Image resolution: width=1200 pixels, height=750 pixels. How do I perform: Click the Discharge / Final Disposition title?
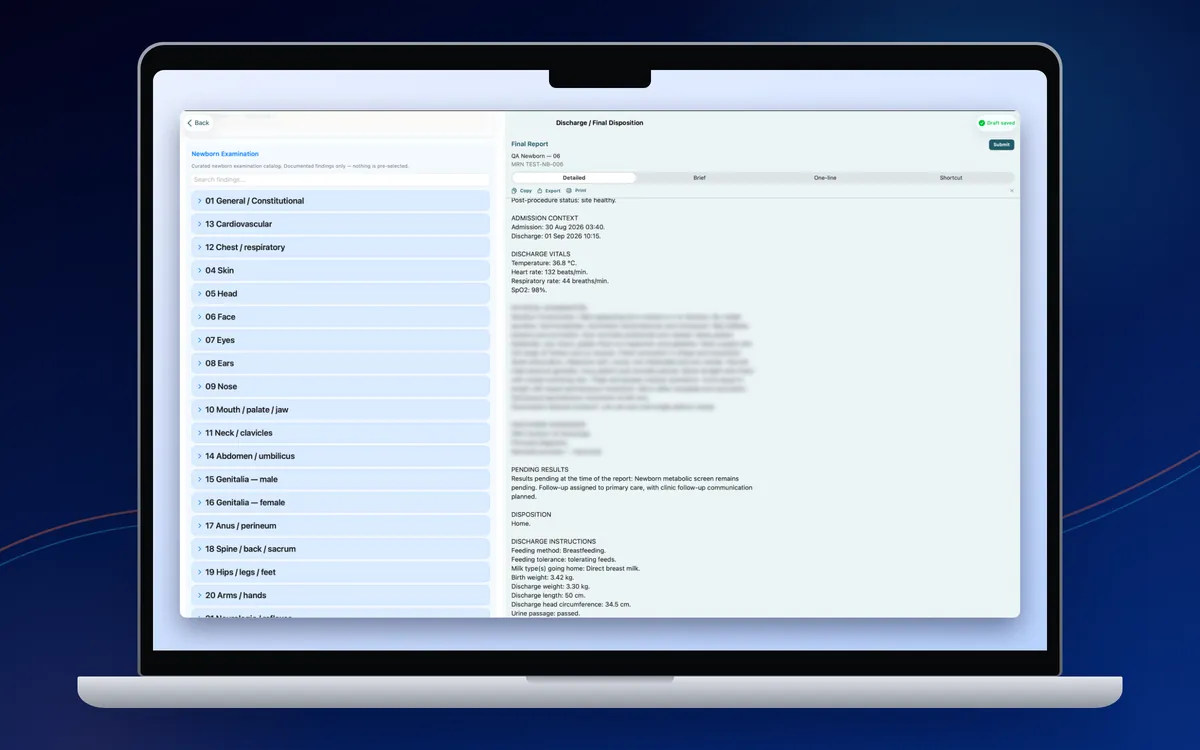[x=600, y=123]
